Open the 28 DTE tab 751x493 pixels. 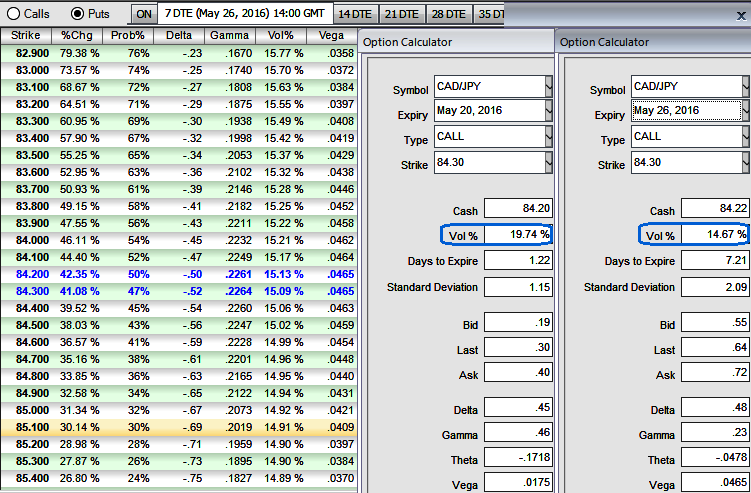(x=448, y=14)
